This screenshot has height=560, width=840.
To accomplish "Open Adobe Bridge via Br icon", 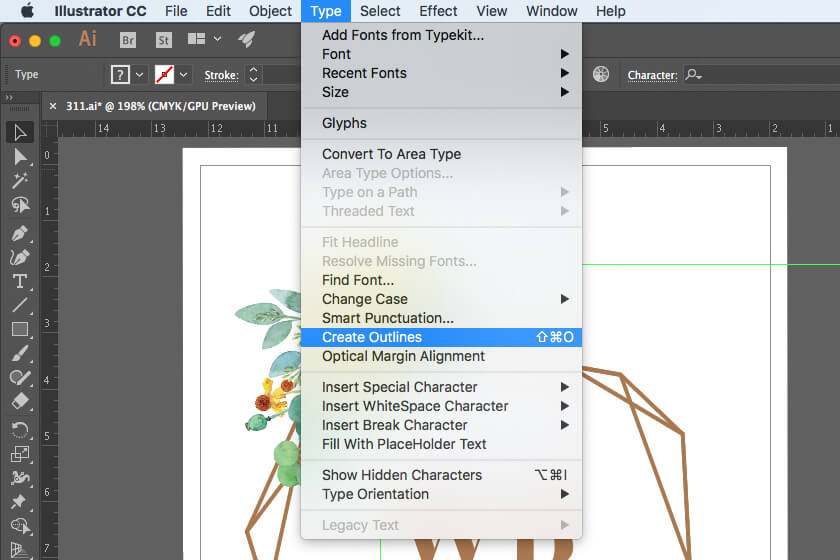I will pos(128,40).
